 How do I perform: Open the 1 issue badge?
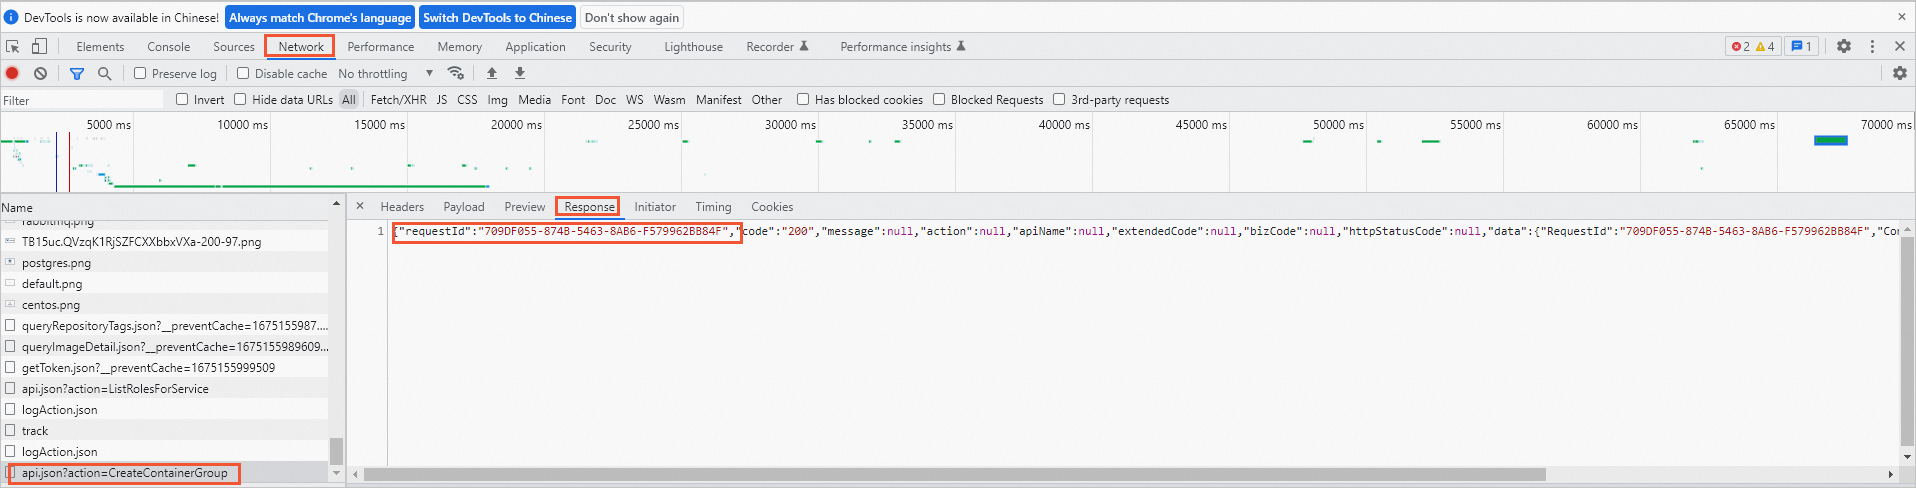coord(1801,46)
